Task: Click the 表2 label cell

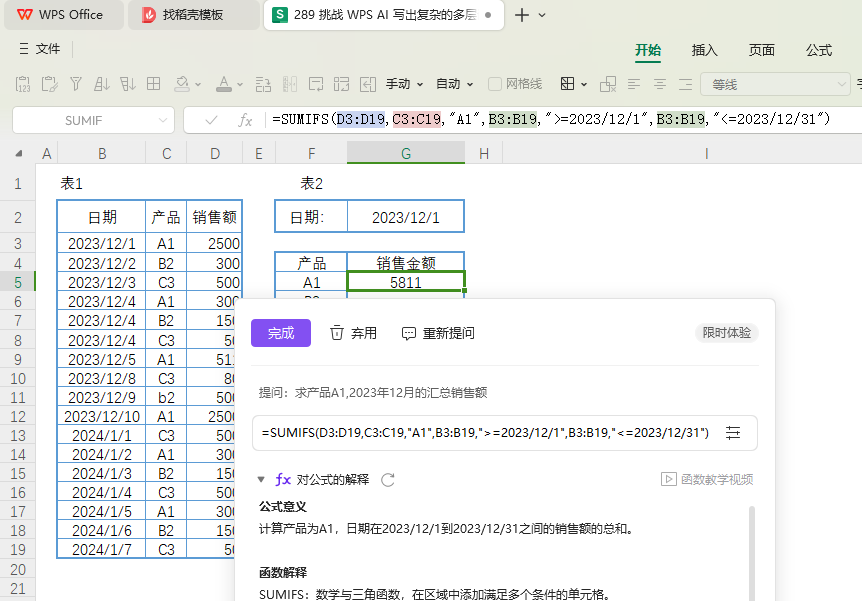Action: (x=311, y=183)
